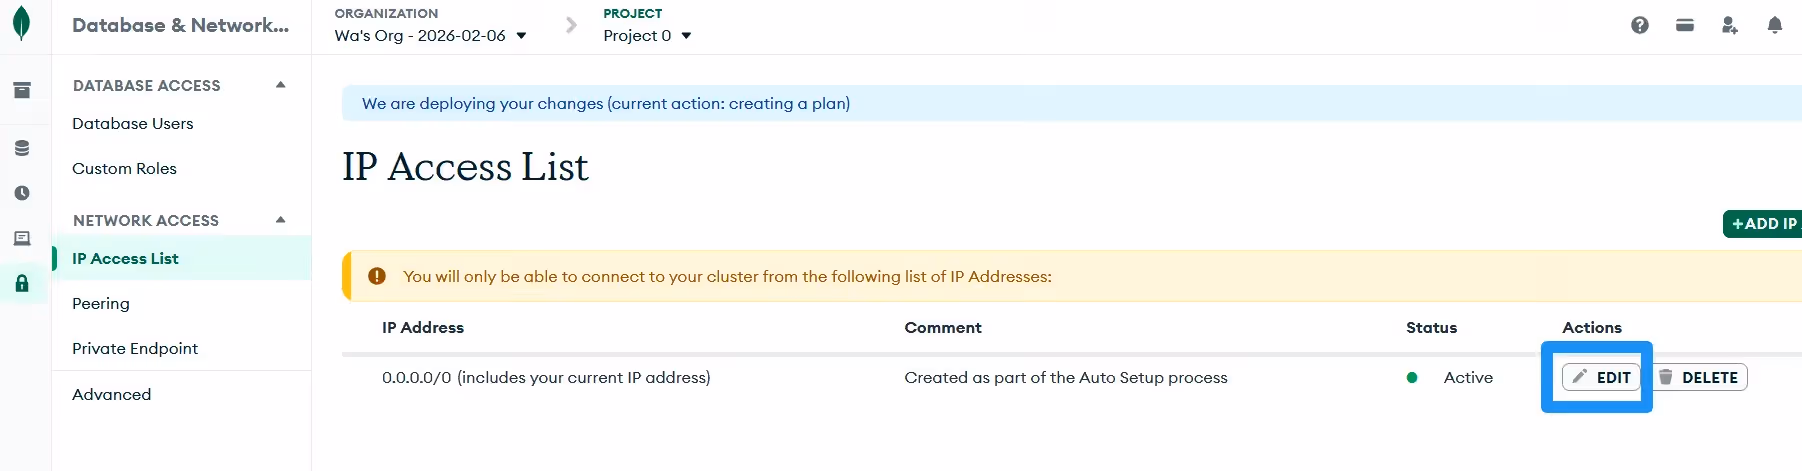Viewport: 1802px width, 471px height.
Task: Navigate to Peering
Action: pyautogui.click(x=101, y=304)
